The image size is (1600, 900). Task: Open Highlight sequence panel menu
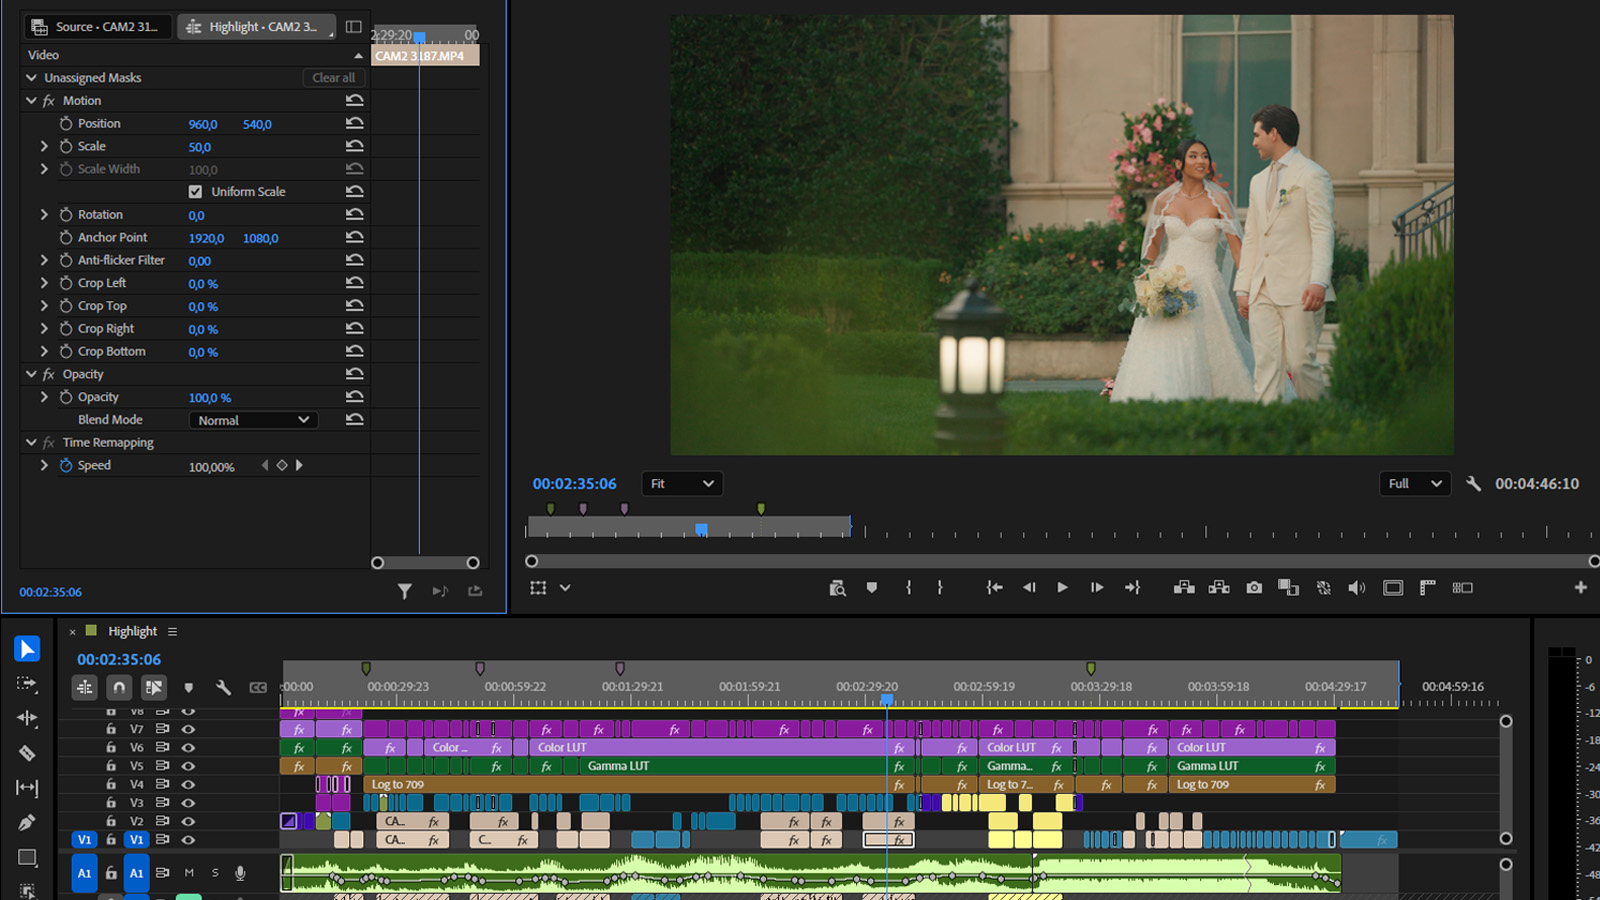[172, 632]
